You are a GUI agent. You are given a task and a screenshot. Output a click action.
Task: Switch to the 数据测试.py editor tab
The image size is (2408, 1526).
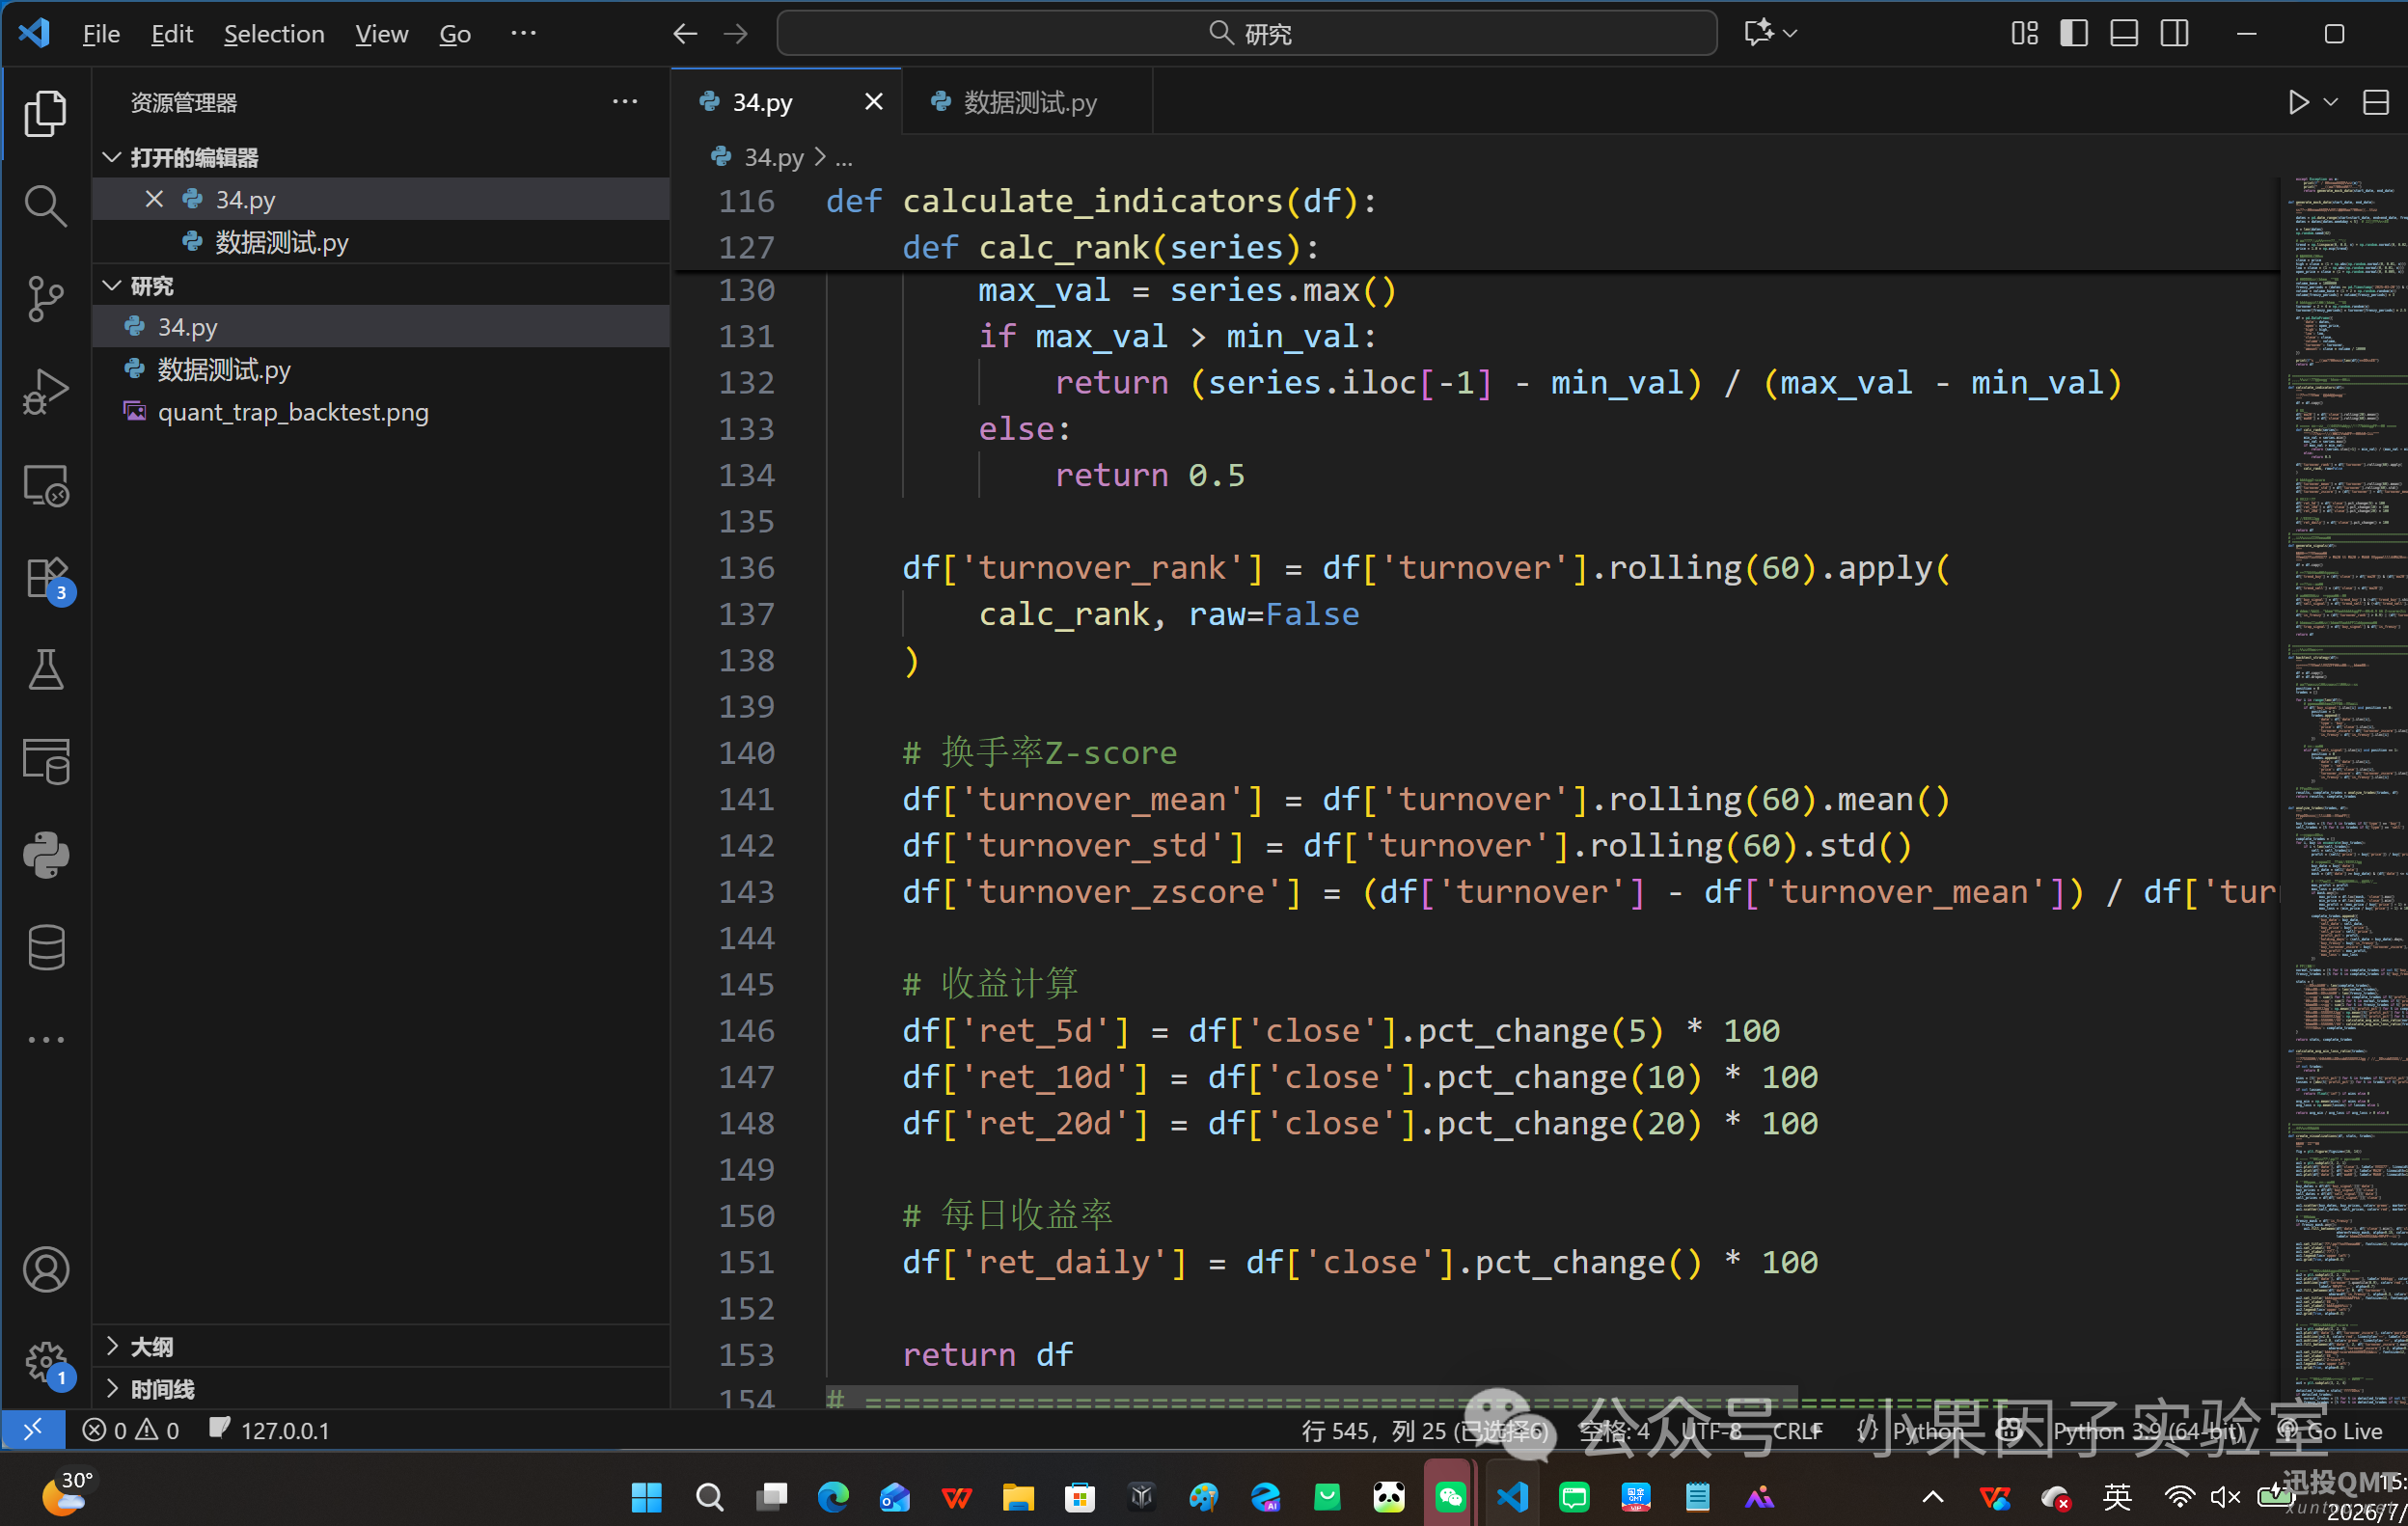(1027, 102)
